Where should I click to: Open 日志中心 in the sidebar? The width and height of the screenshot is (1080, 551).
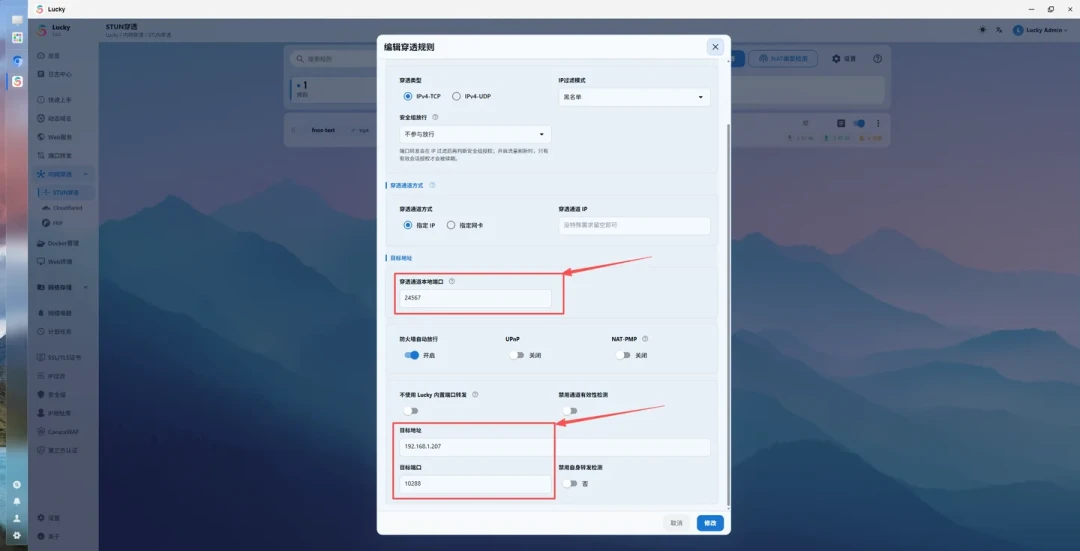[x=62, y=74]
